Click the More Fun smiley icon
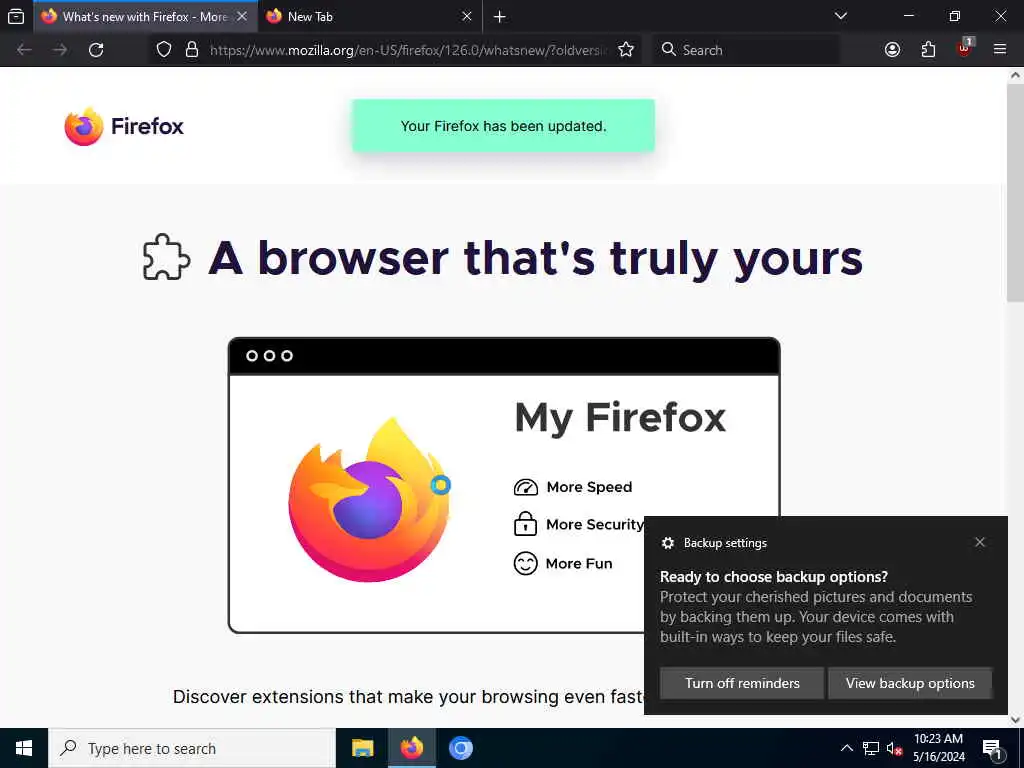 525,563
